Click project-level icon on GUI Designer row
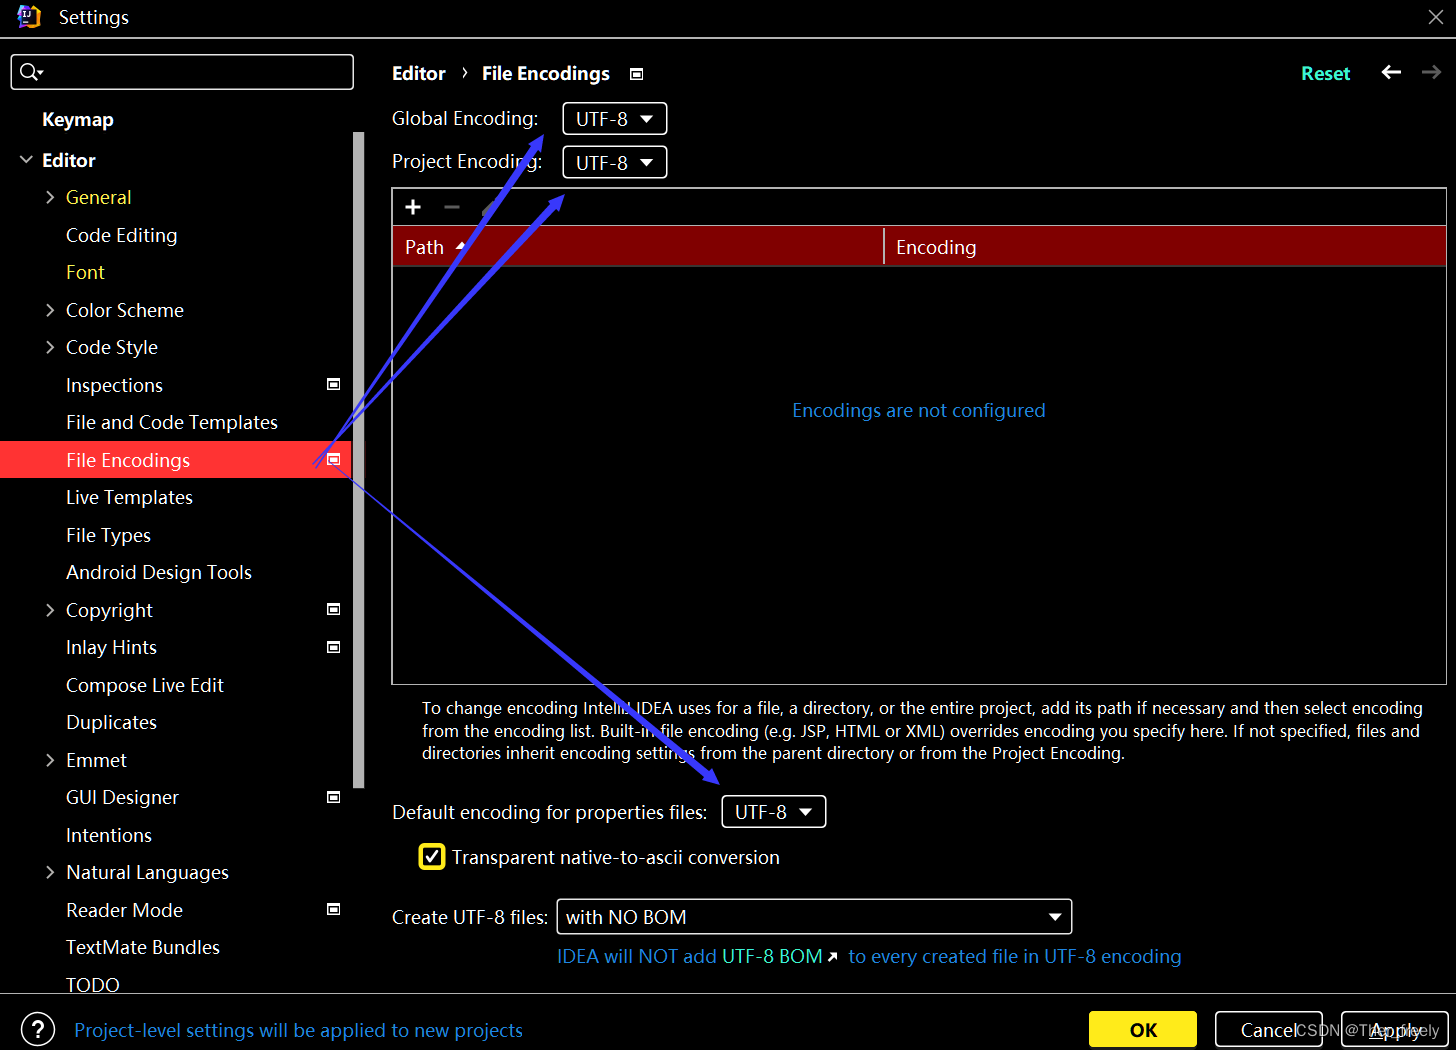The width and height of the screenshot is (1456, 1050). click(x=334, y=797)
